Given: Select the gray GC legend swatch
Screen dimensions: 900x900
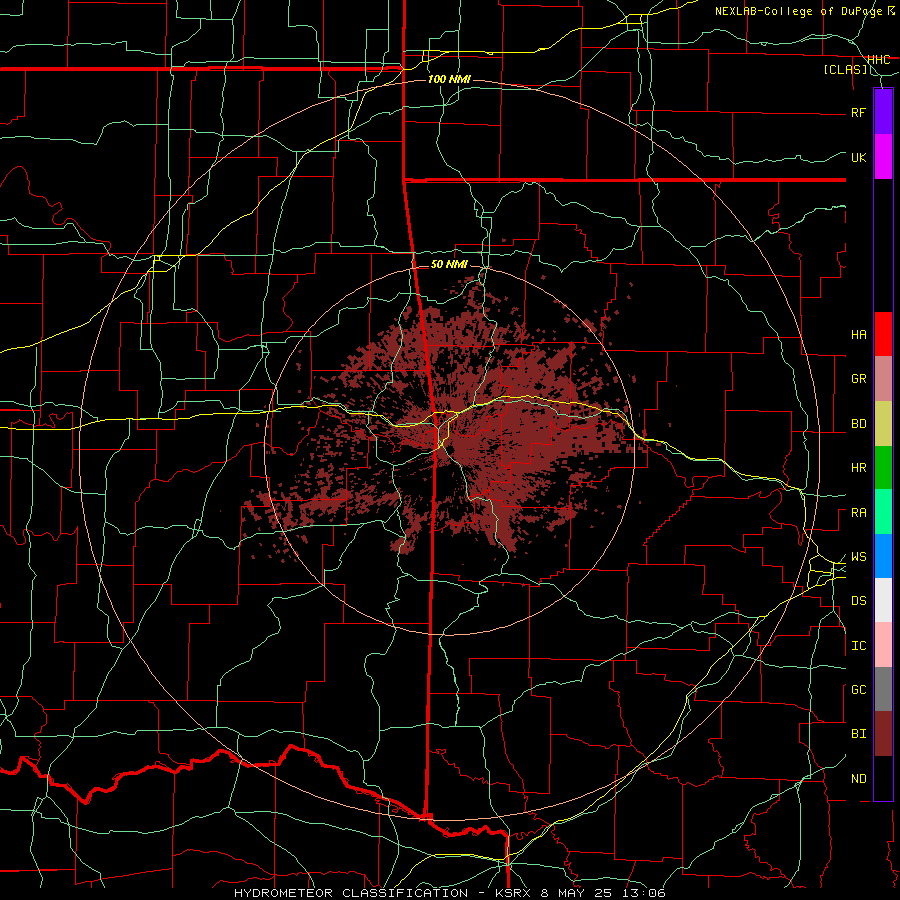Looking at the screenshot, I should coord(883,689).
